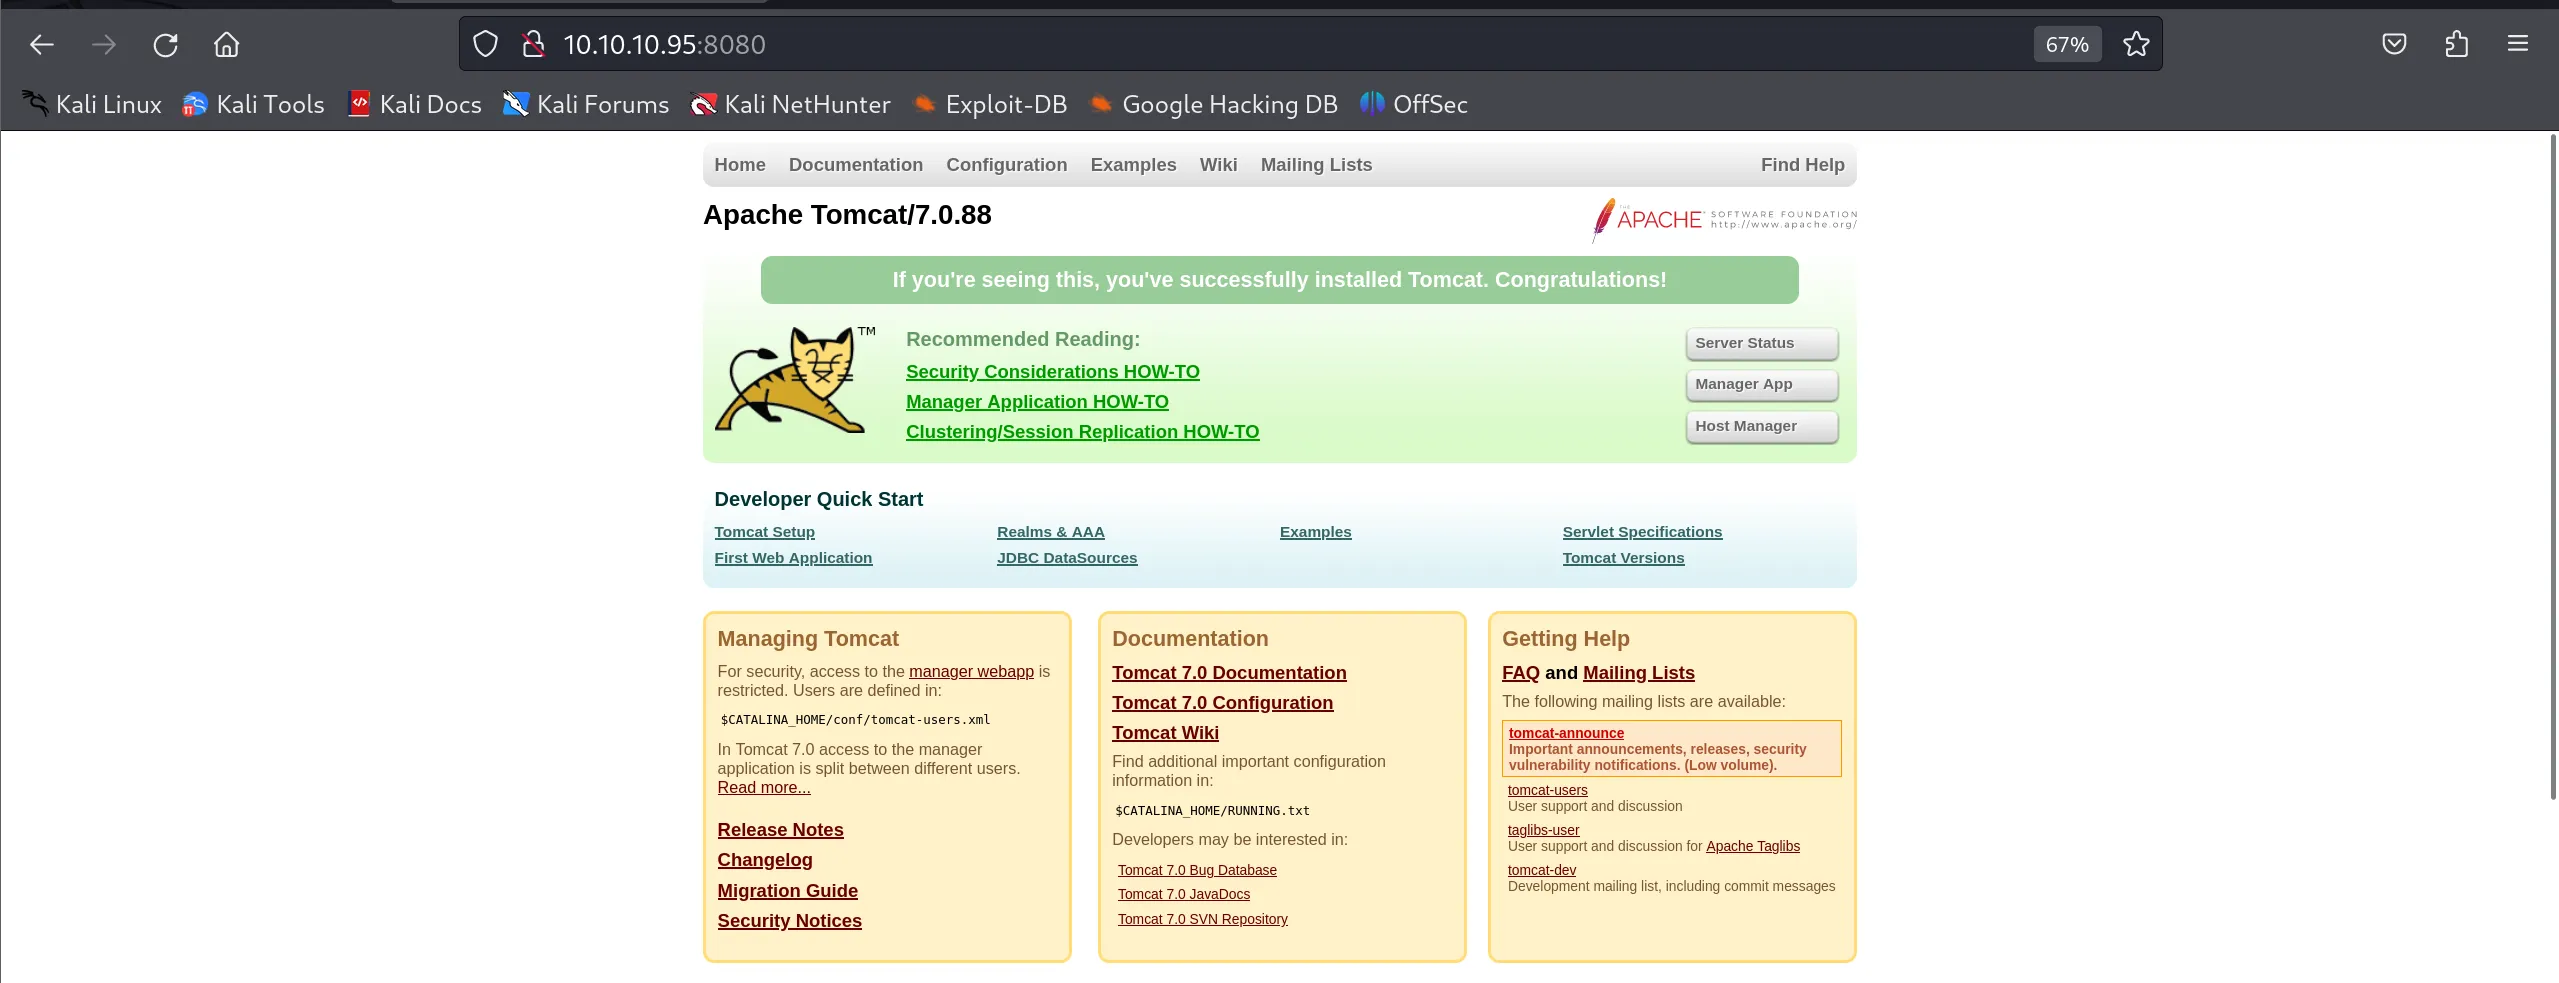This screenshot has width=2559, height=983.
Task: Click the insecure connection padlock icon
Action: [x=534, y=45]
